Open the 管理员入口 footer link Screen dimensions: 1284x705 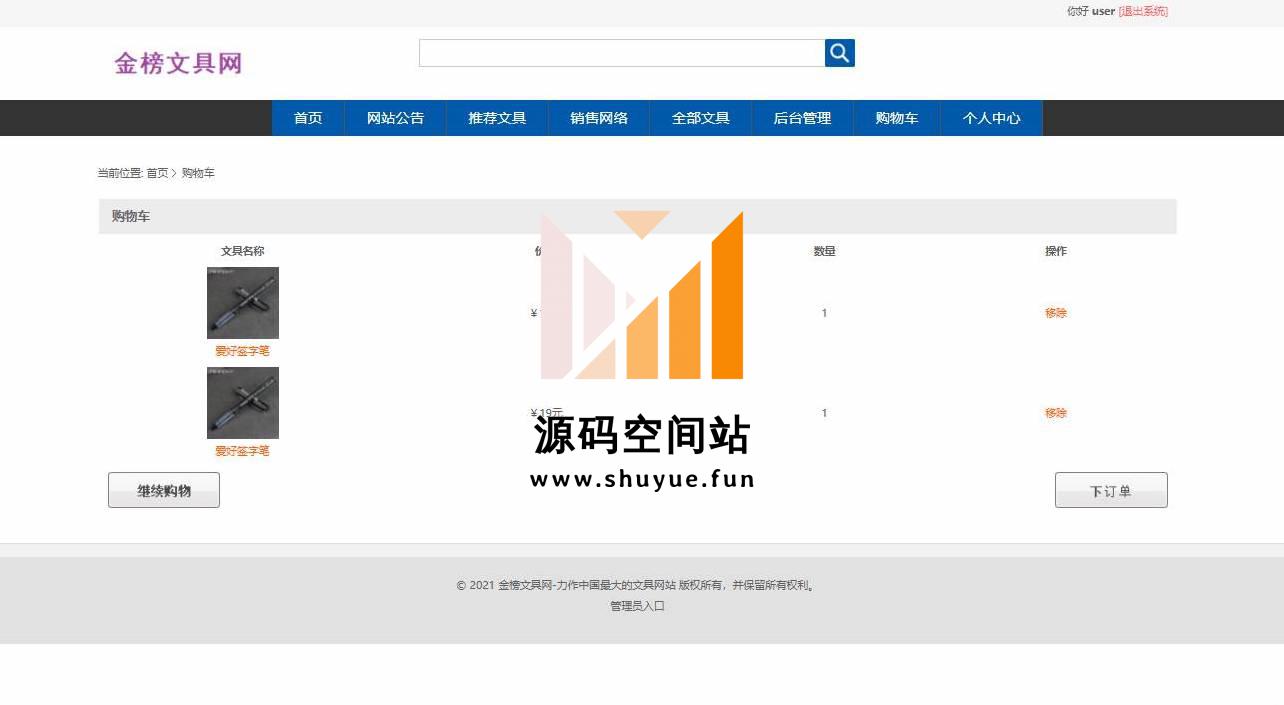[637, 606]
